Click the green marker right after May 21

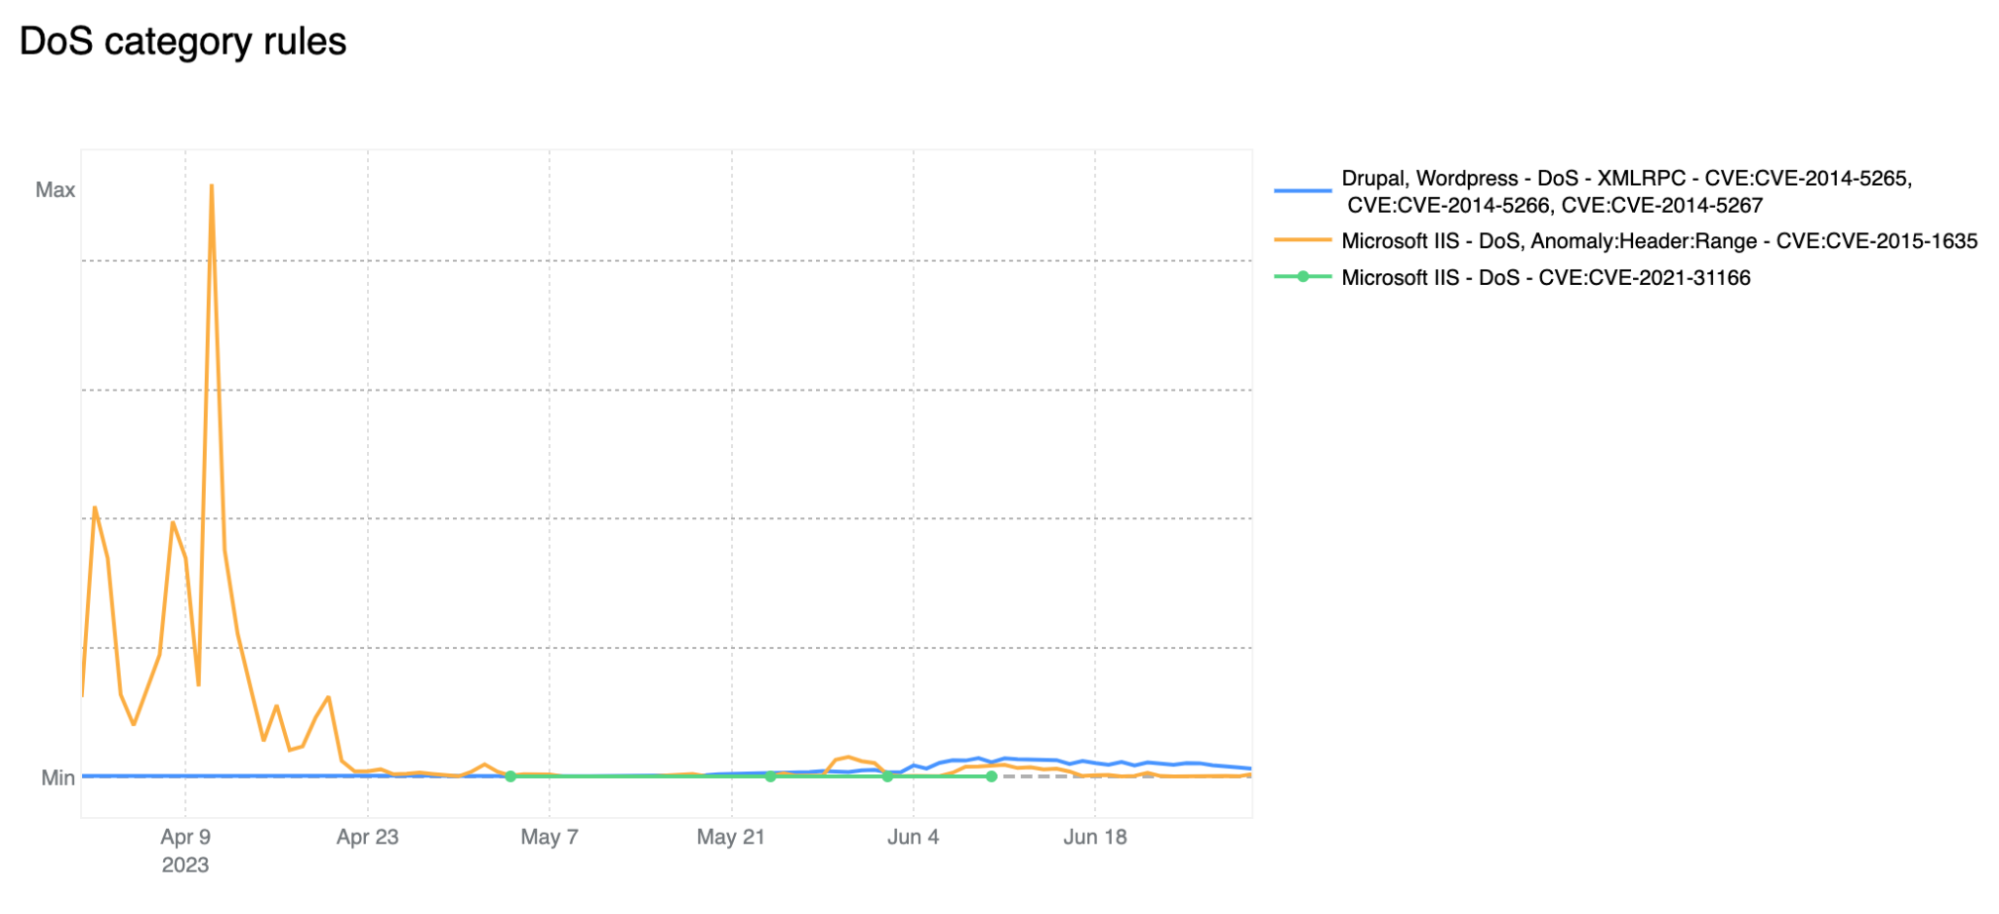point(770,776)
